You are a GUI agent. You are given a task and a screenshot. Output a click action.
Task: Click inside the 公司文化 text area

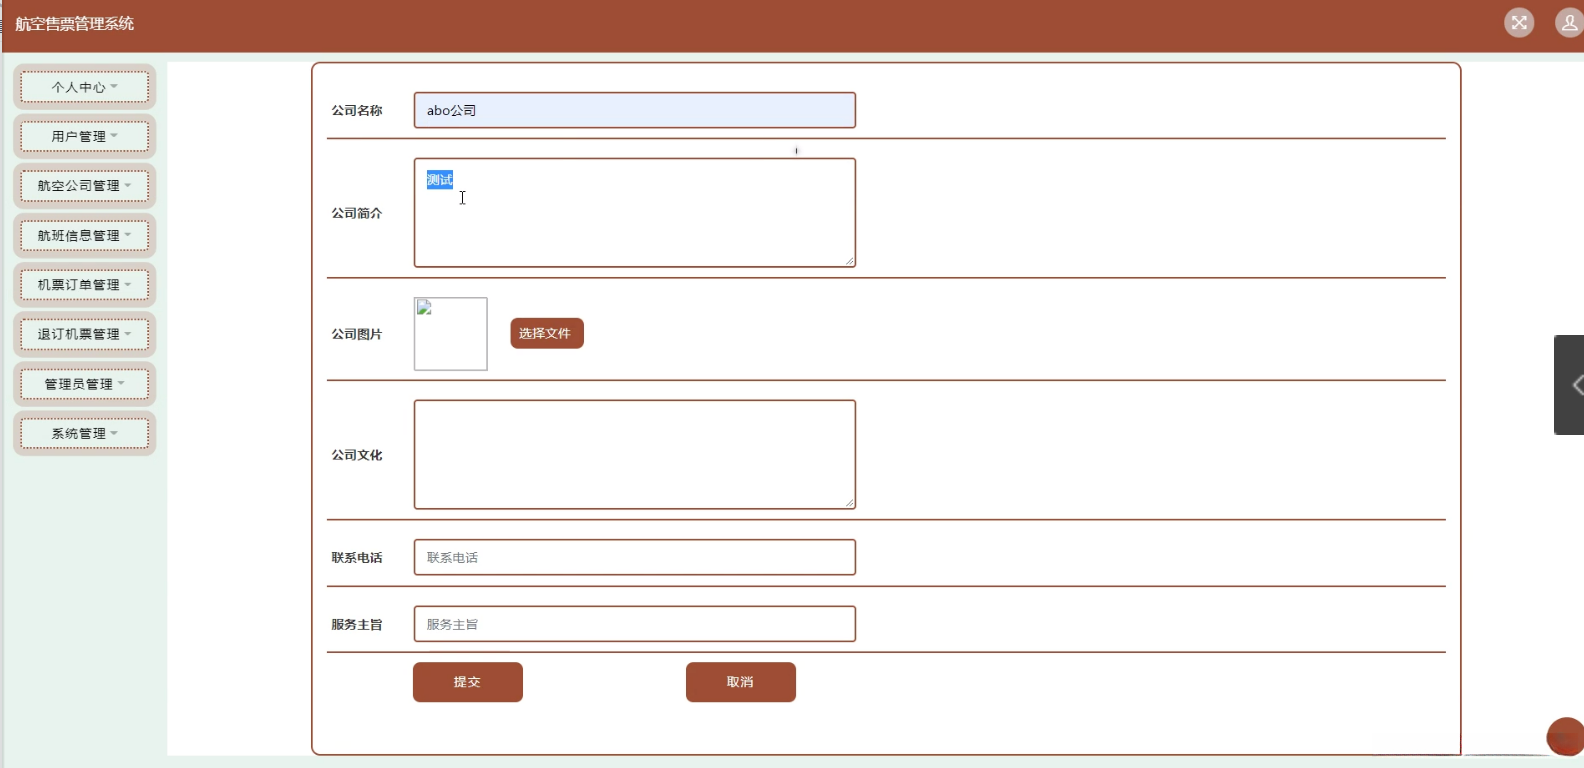pos(635,455)
